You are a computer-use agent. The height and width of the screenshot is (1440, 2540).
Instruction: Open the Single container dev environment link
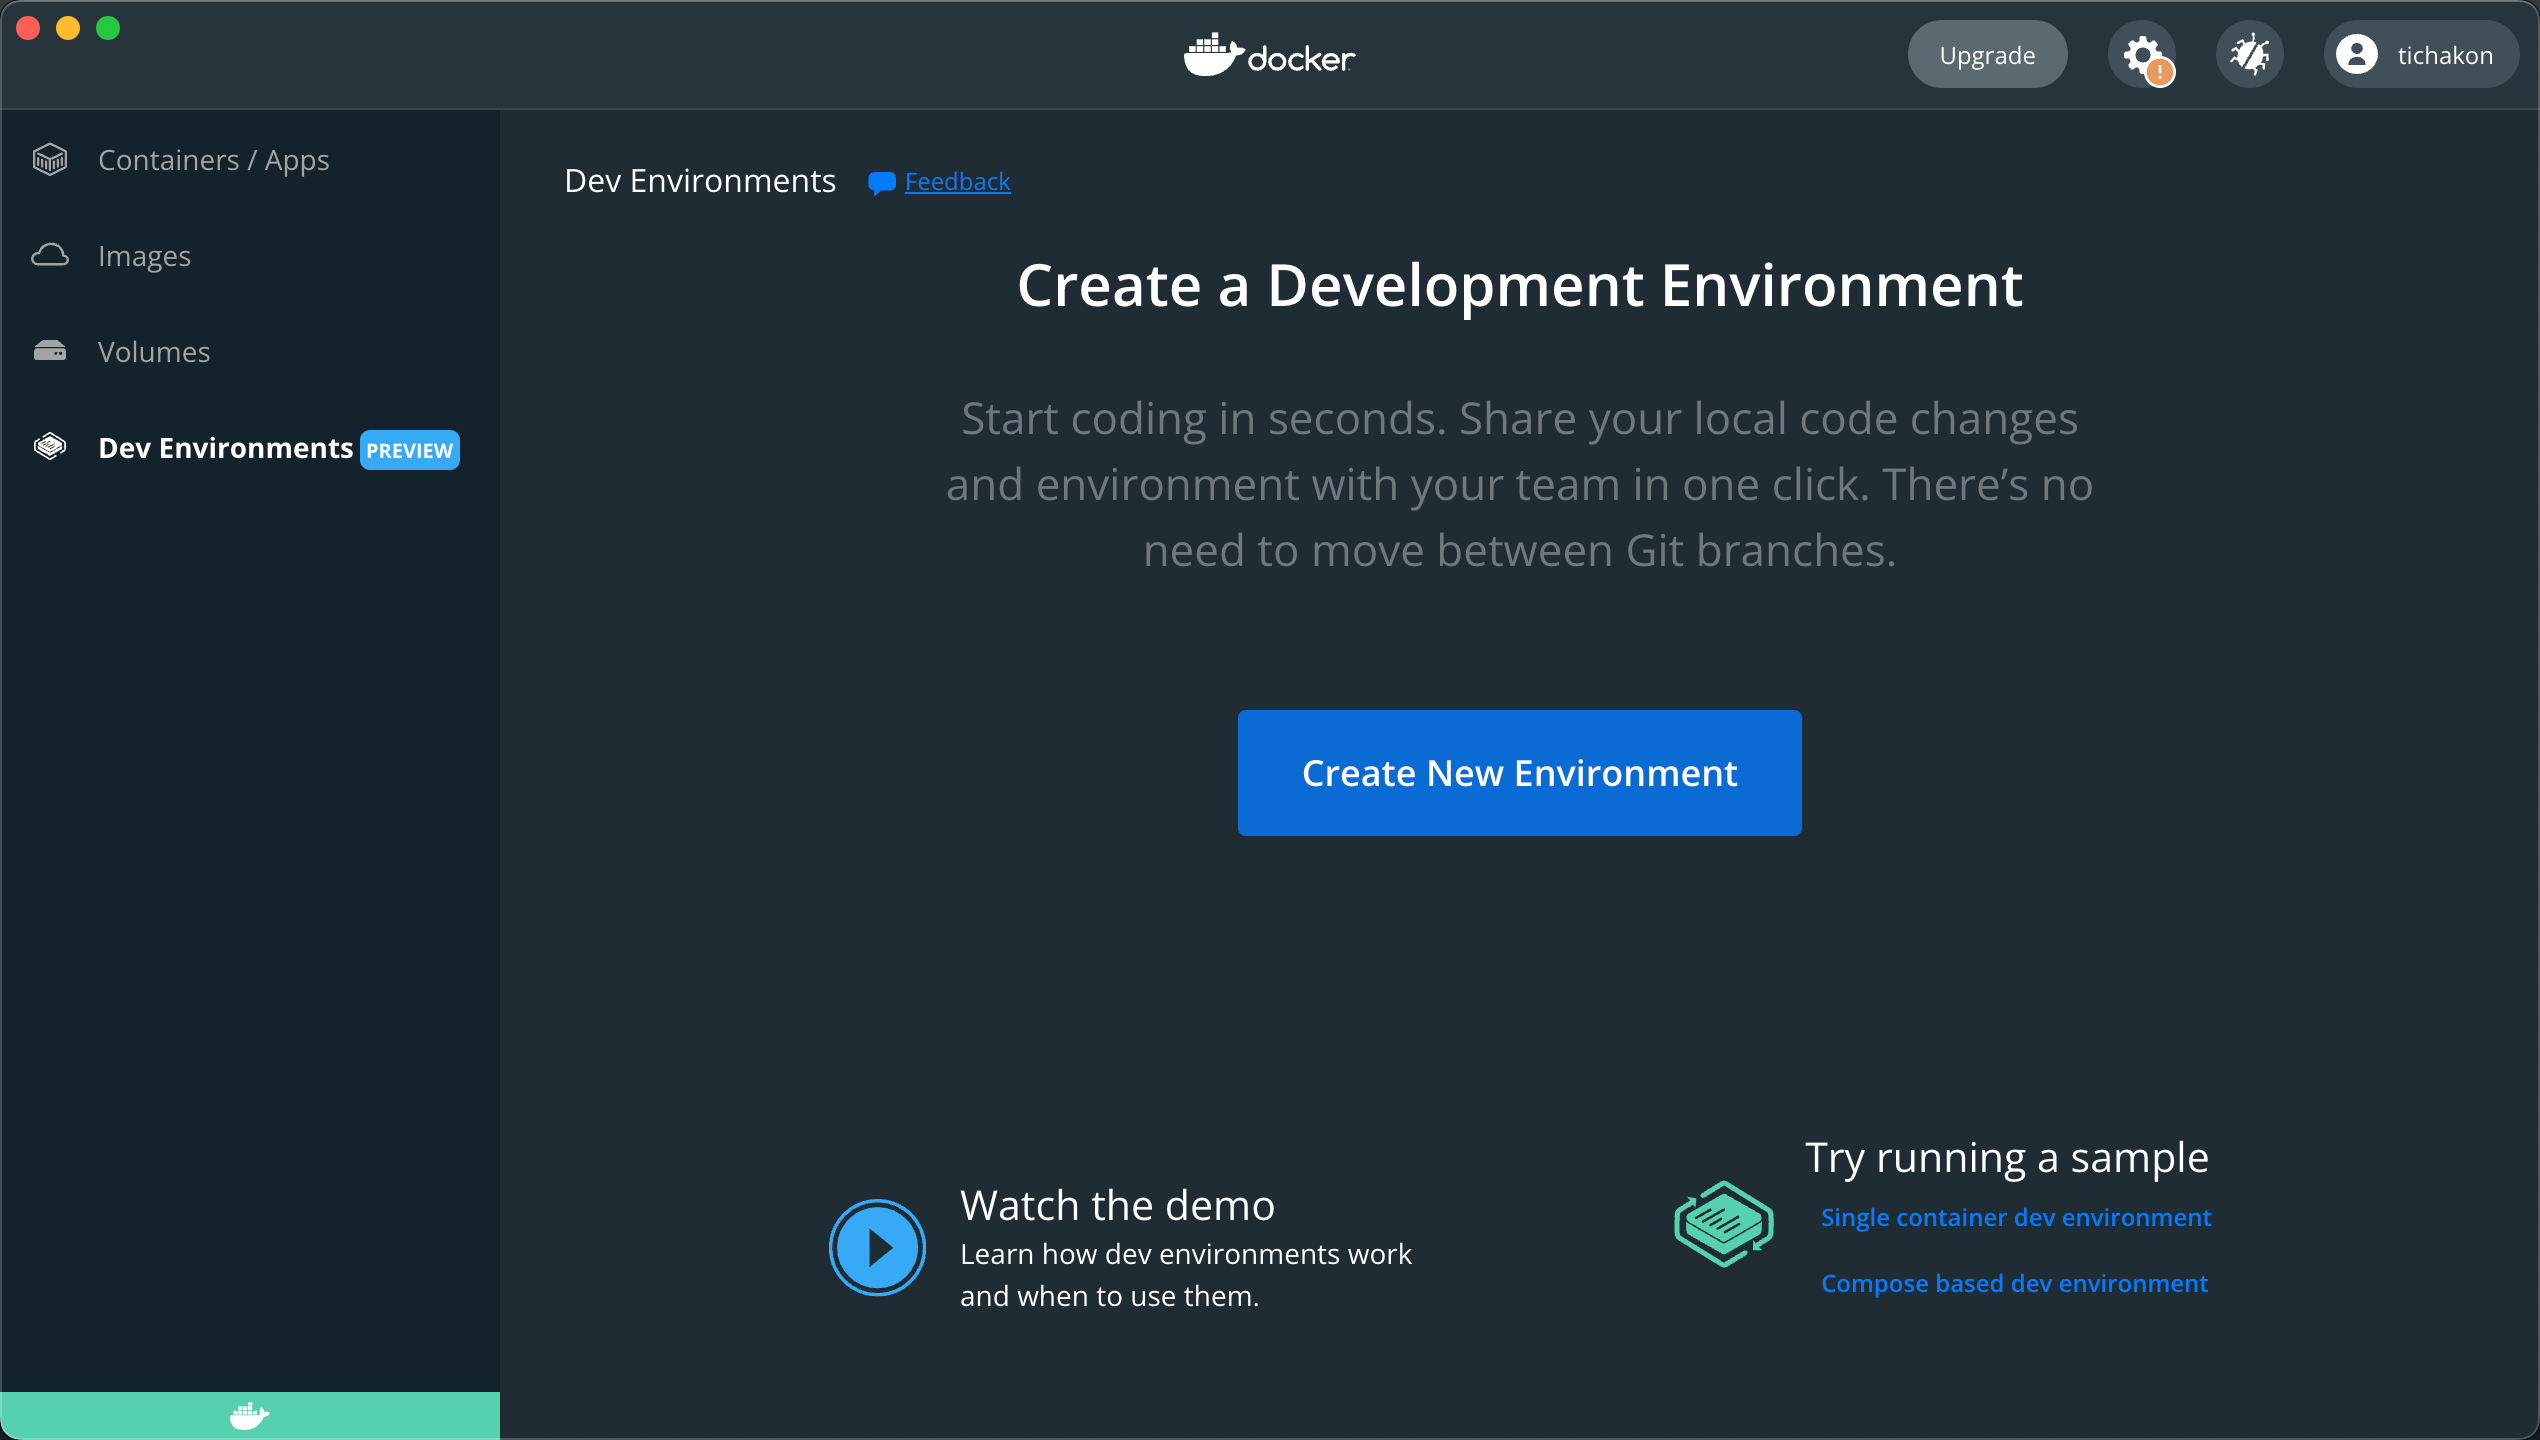pos(2015,1217)
